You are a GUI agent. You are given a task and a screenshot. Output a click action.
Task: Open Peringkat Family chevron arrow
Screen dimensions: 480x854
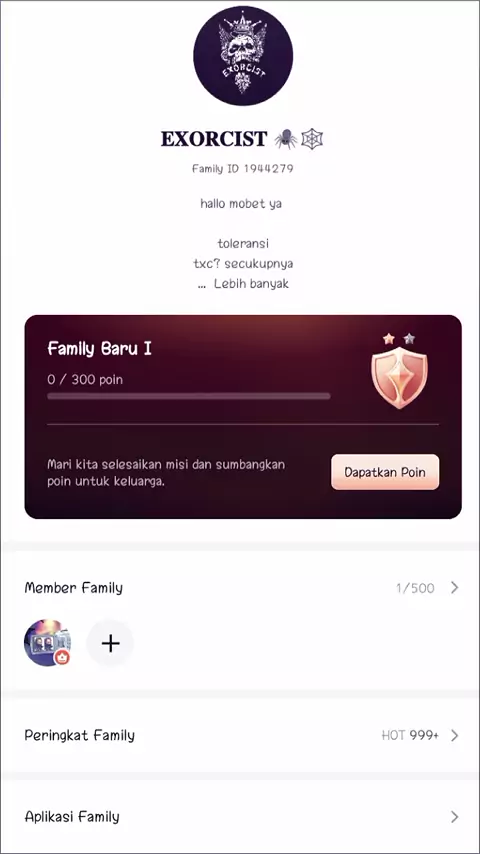tap(454, 736)
